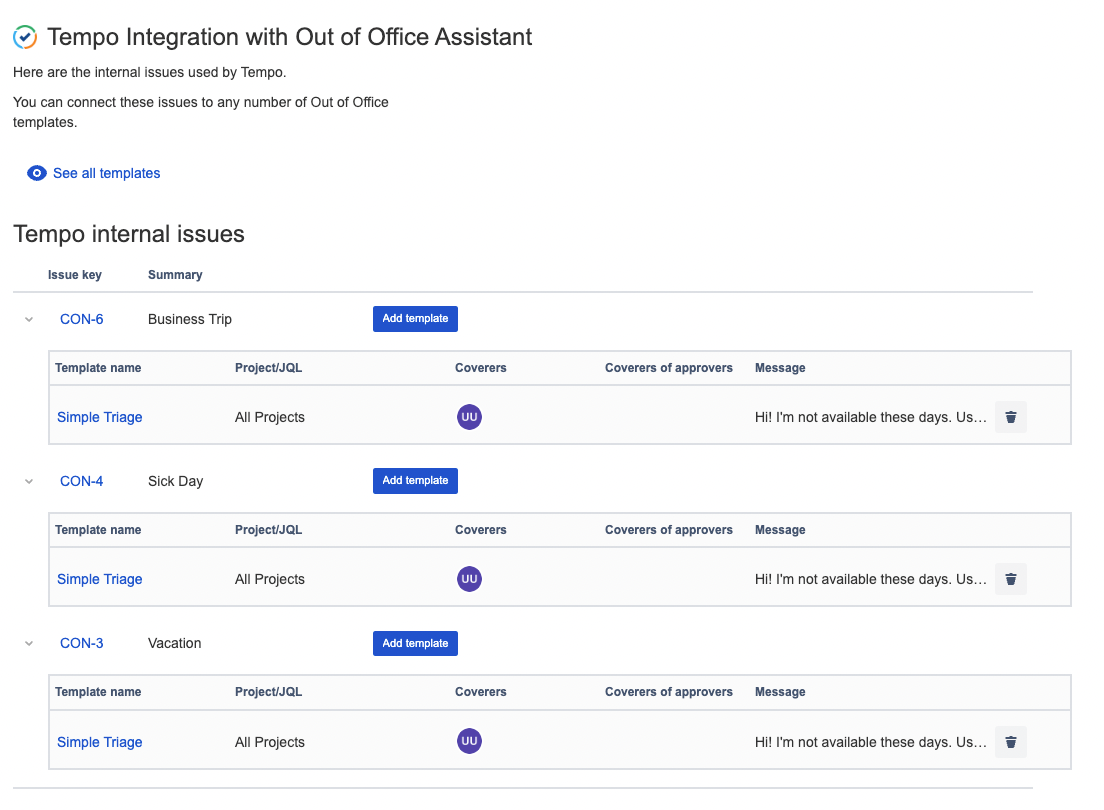Screen dimensions: 1104x810
Task: Click the UU coverer avatar in Vacation row
Action: [x=470, y=741]
